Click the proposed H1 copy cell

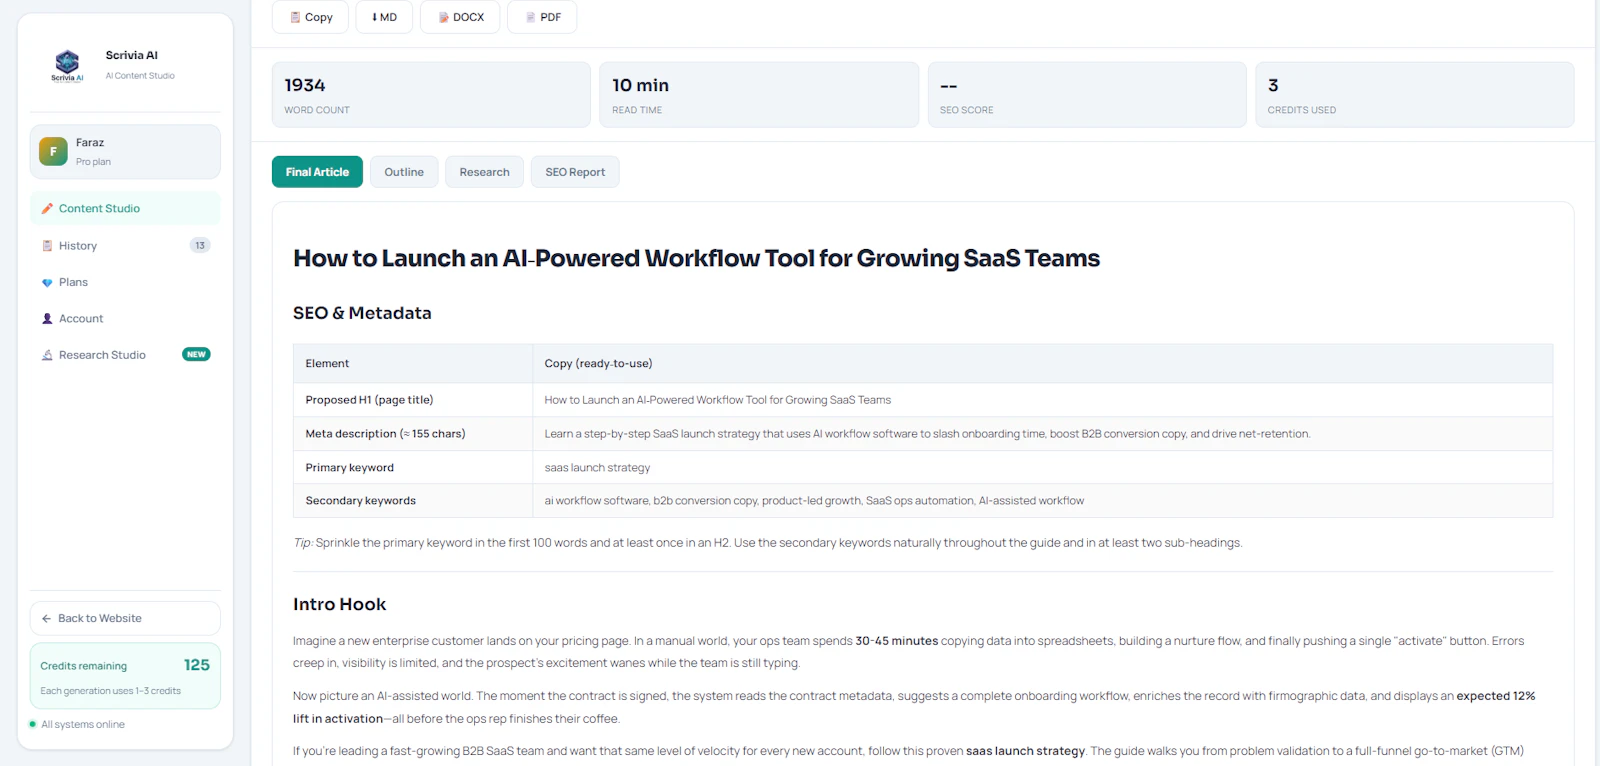point(1043,400)
